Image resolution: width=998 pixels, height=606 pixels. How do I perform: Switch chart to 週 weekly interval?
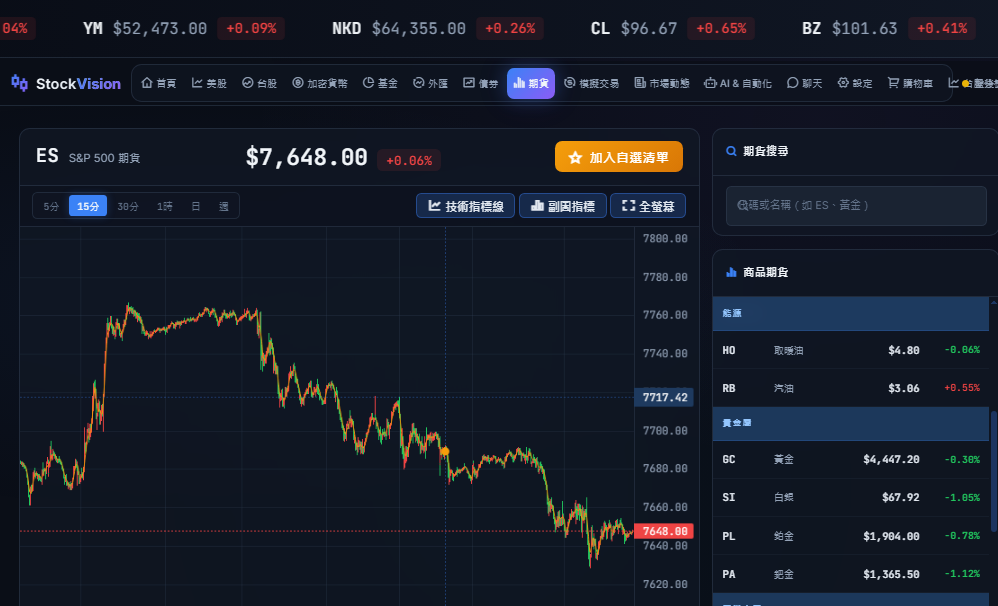click(223, 206)
